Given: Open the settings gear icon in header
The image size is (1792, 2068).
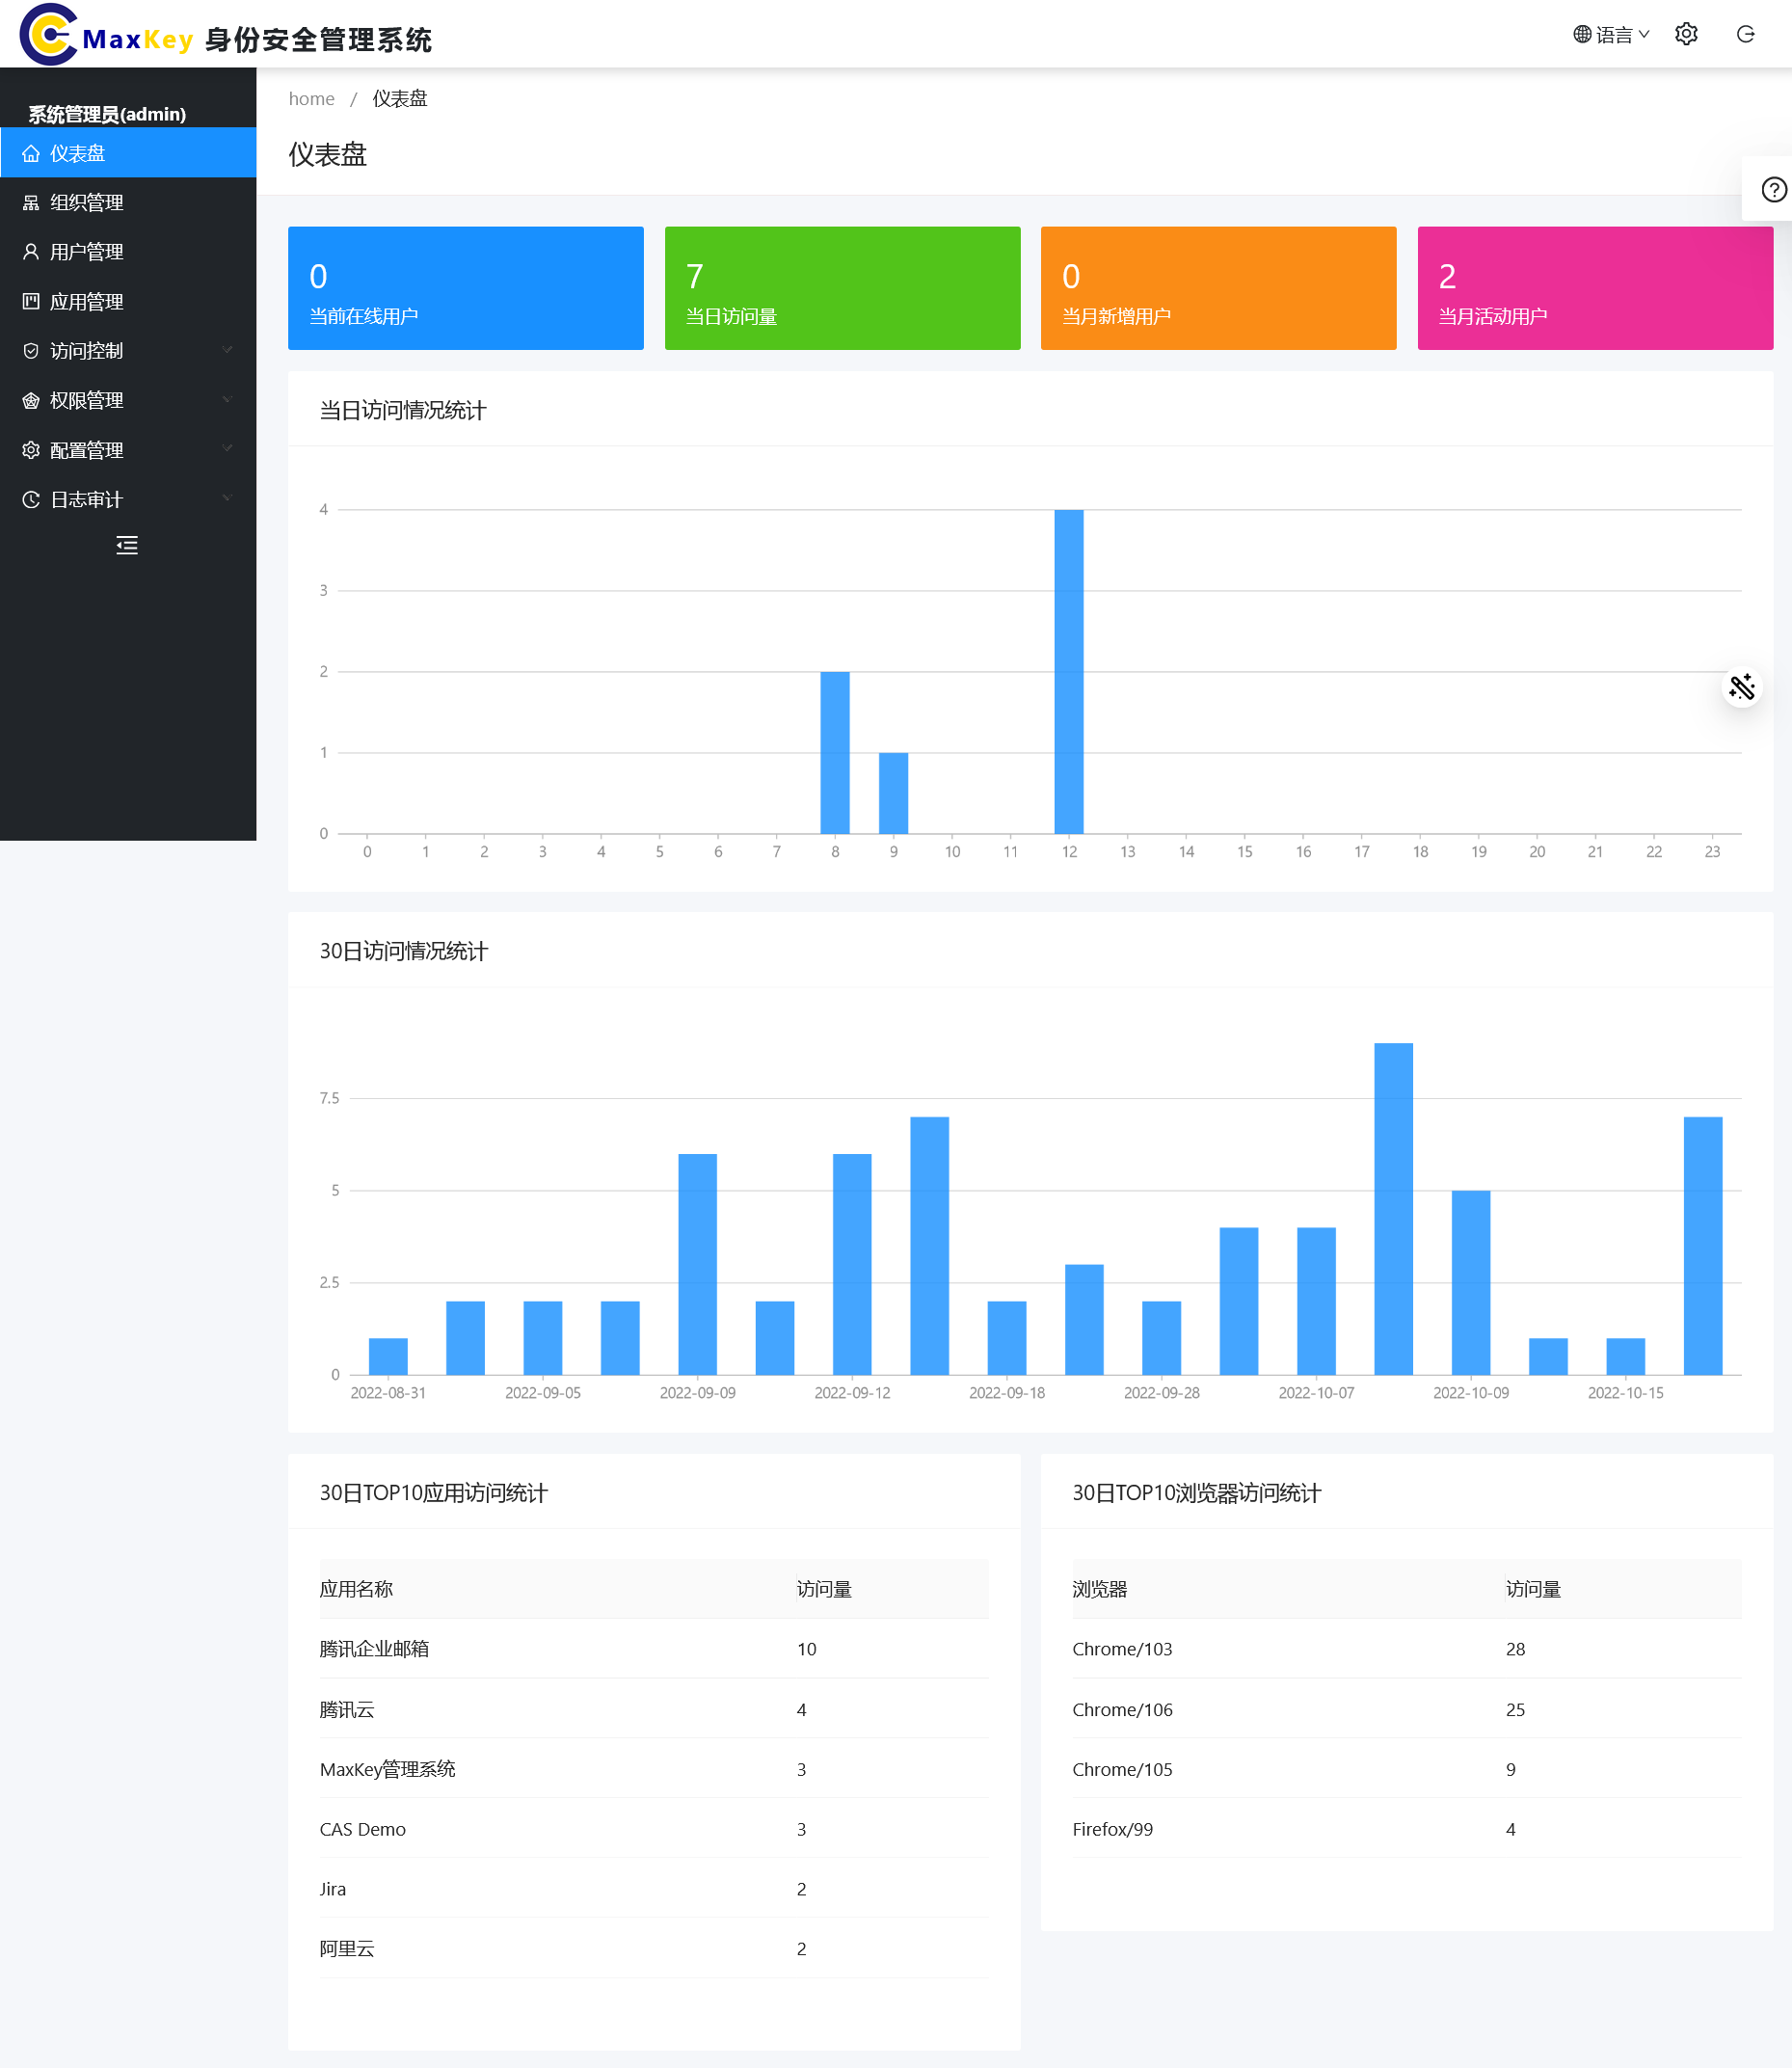Looking at the screenshot, I should [x=1686, y=34].
